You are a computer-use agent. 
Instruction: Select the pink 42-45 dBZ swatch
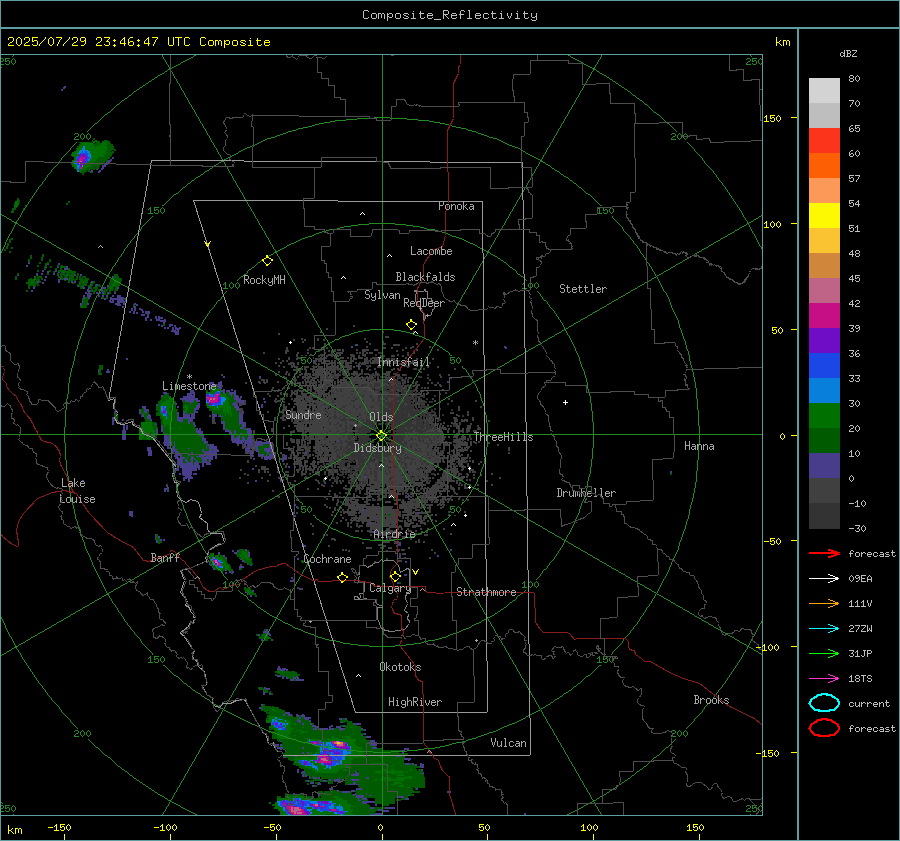824,291
